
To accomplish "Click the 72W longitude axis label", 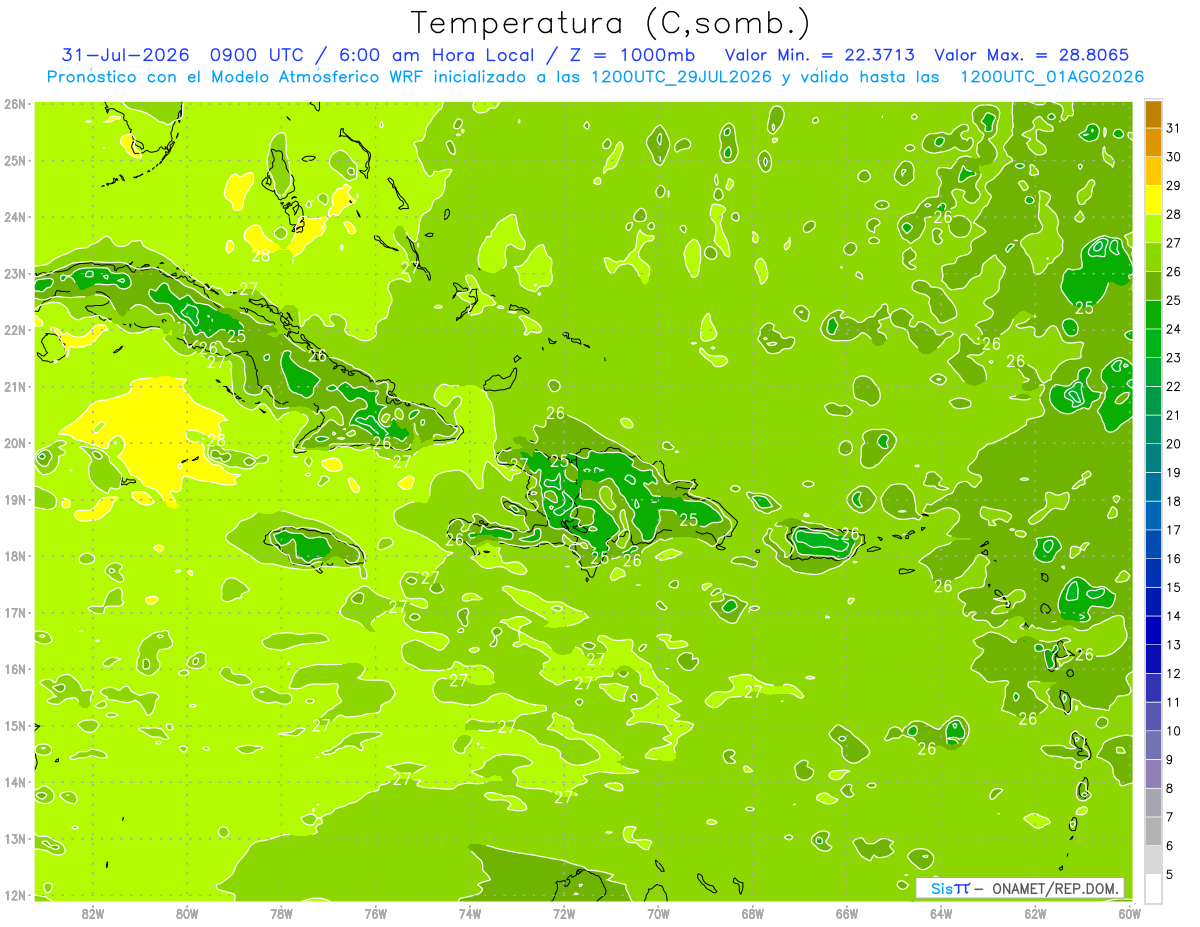I will coord(564,912).
